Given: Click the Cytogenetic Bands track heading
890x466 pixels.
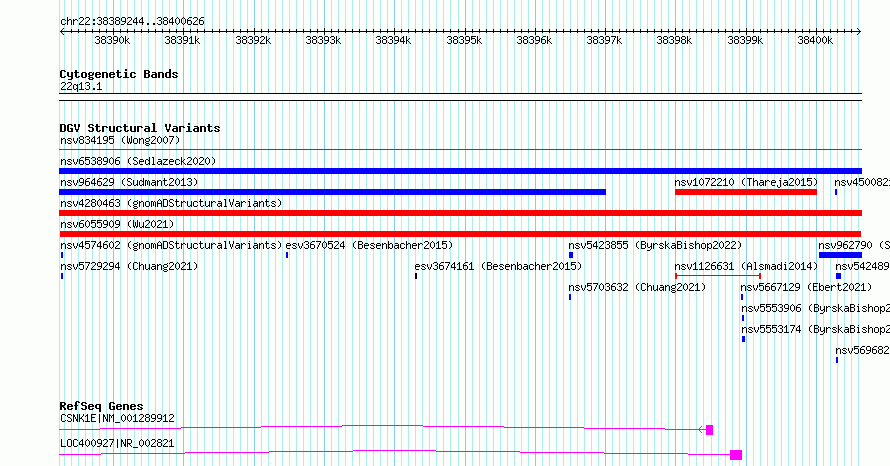Looking at the screenshot, I should pos(119,74).
